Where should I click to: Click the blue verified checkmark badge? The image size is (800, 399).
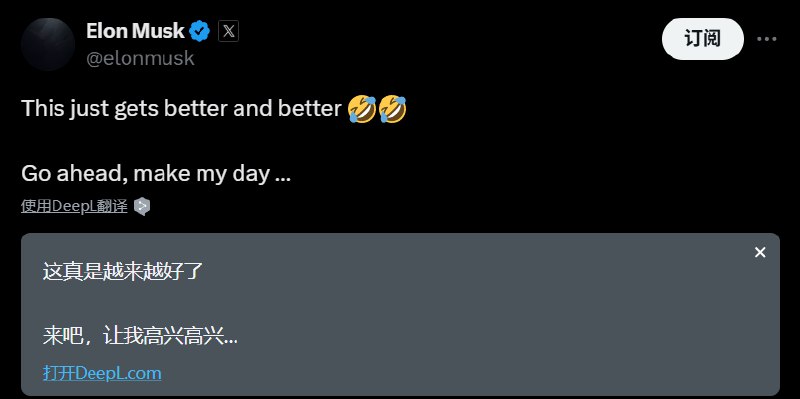tap(199, 32)
